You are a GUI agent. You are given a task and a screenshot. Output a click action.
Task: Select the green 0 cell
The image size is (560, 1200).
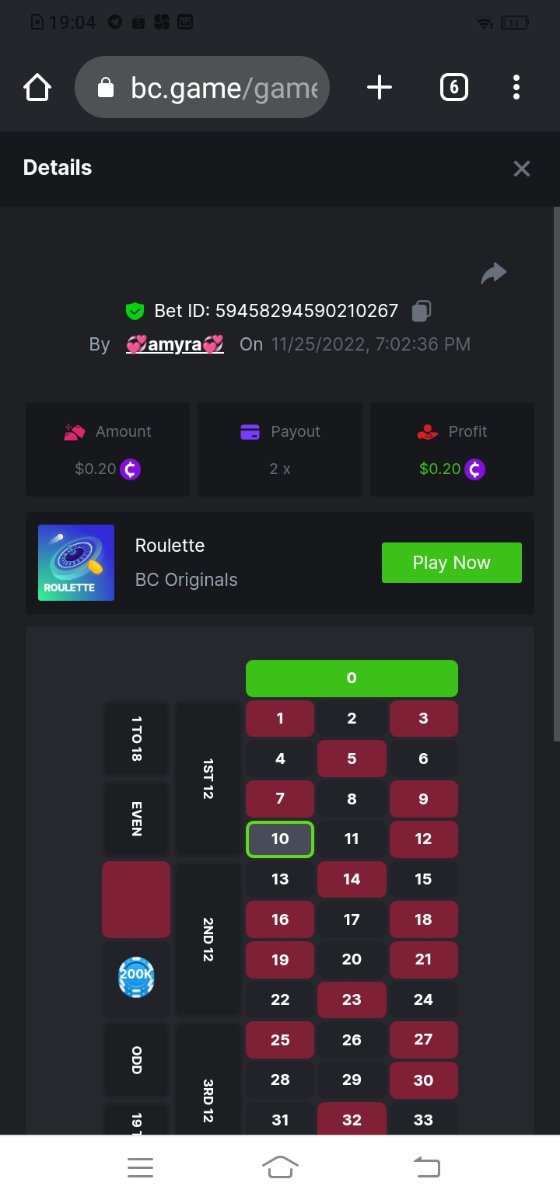[352, 678]
